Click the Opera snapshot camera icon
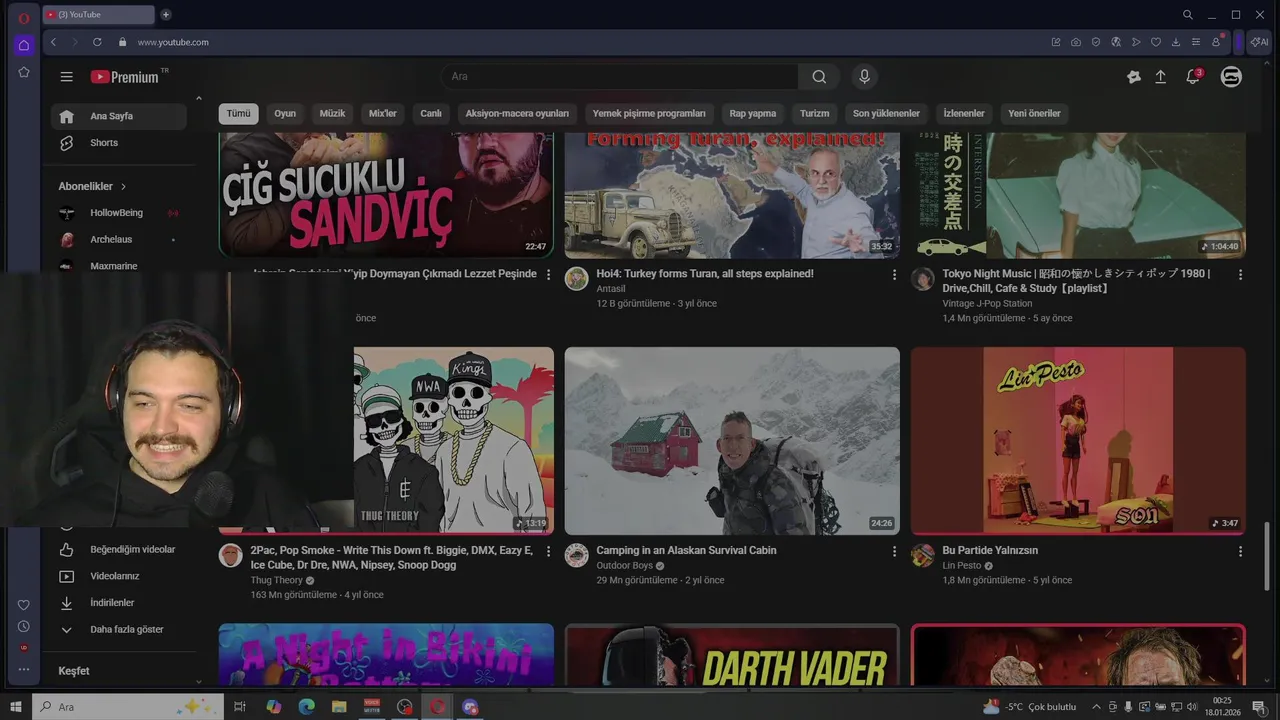 [x=1075, y=42]
